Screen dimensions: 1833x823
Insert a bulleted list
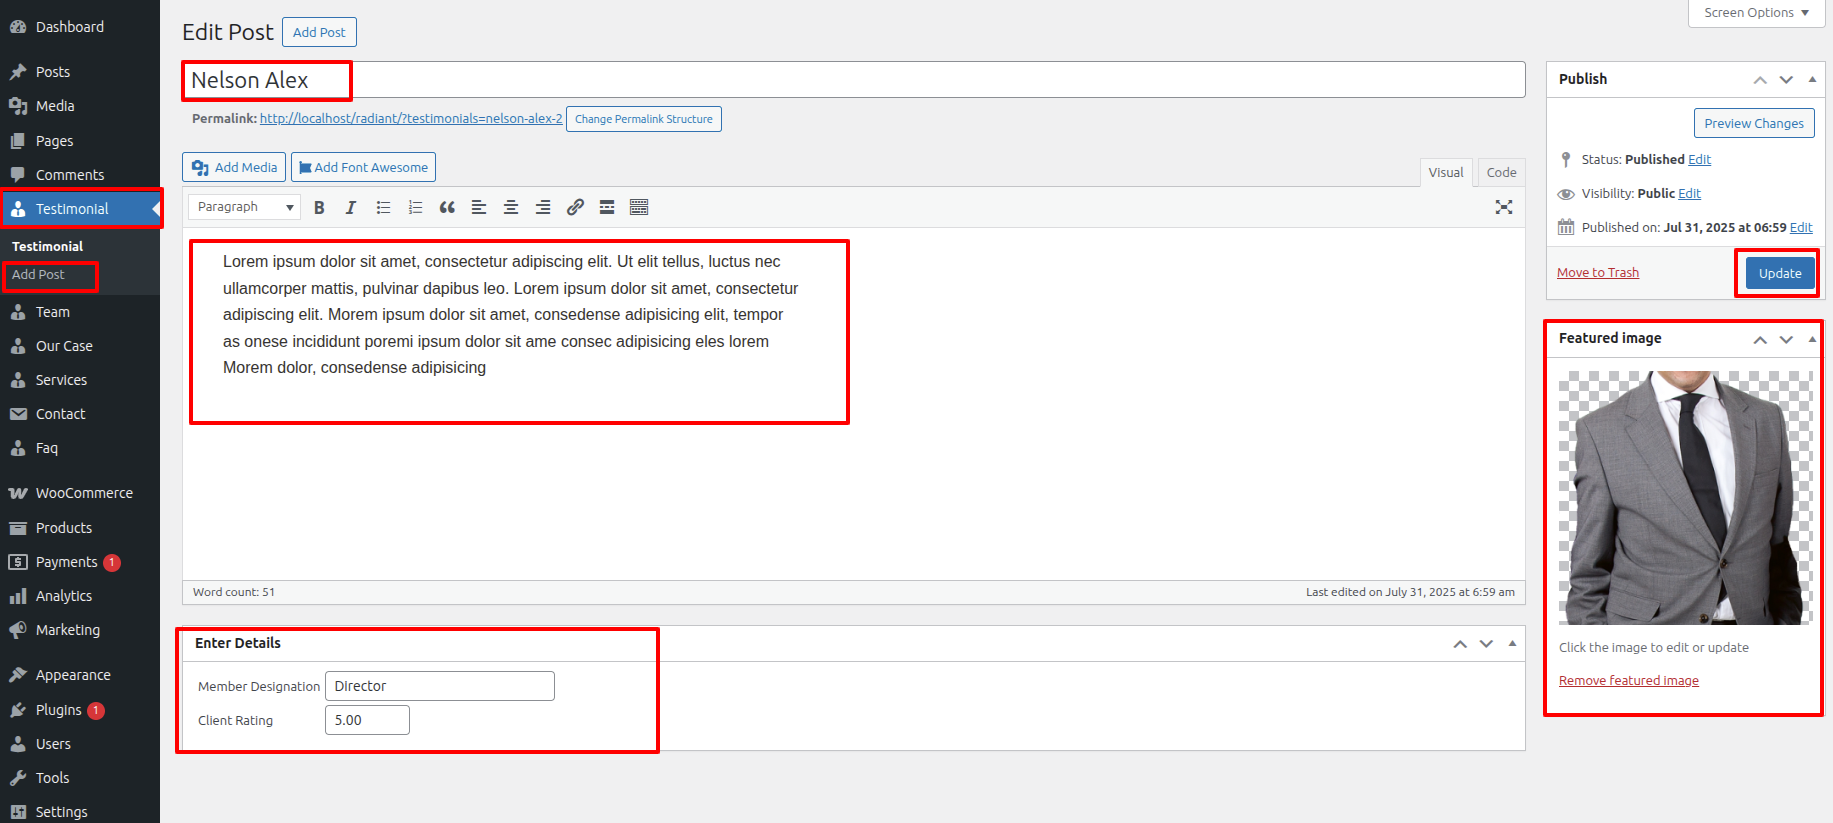coord(383,207)
